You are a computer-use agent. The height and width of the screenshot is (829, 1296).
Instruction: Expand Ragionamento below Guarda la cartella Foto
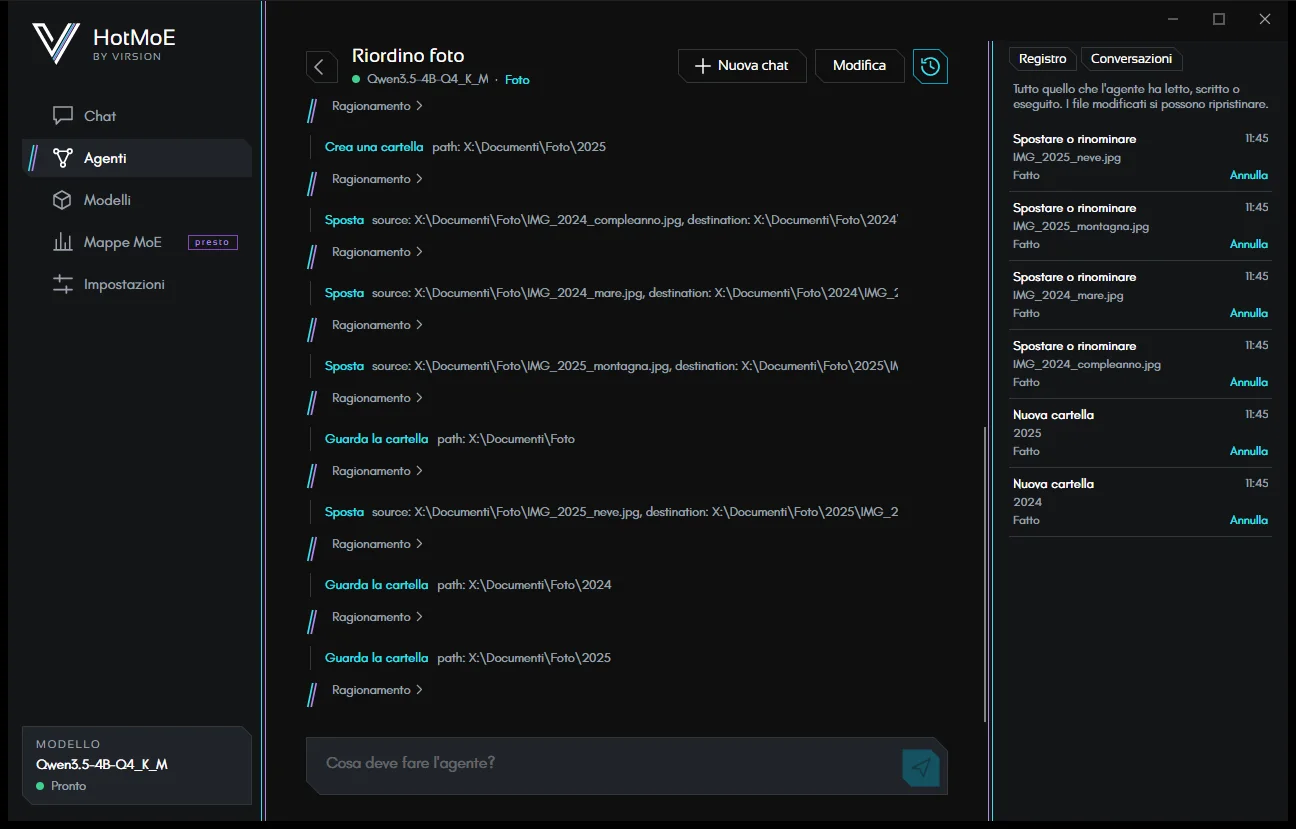tap(377, 471)
